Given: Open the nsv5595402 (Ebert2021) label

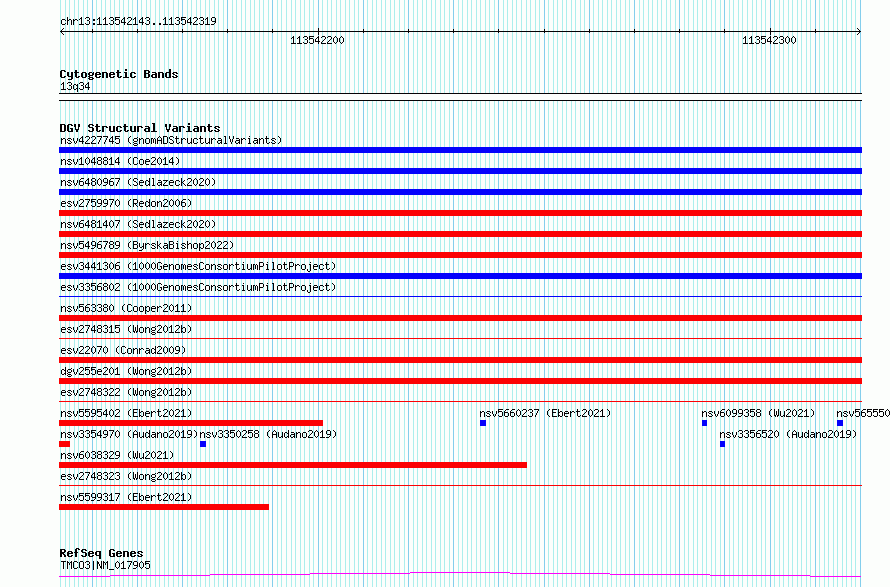Looking at the screenshot, I should [x=126, y=413].
